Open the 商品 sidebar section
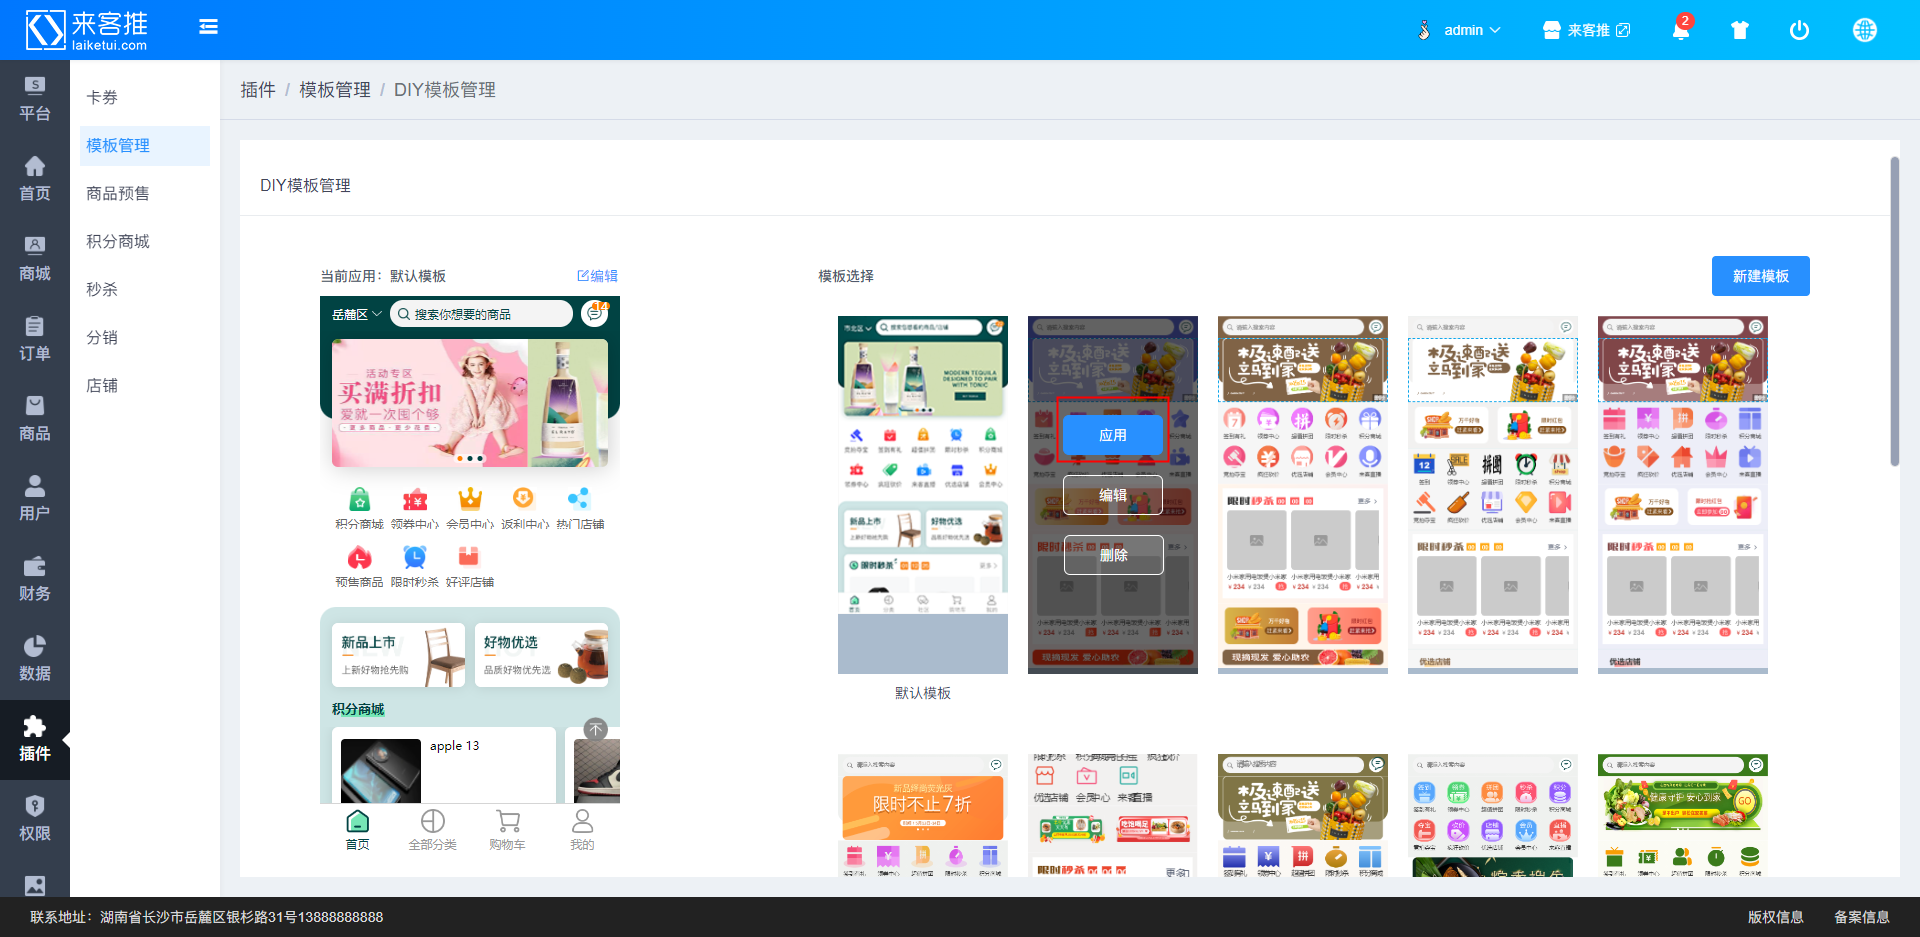 pyautogui.click(x=35, y=419)
